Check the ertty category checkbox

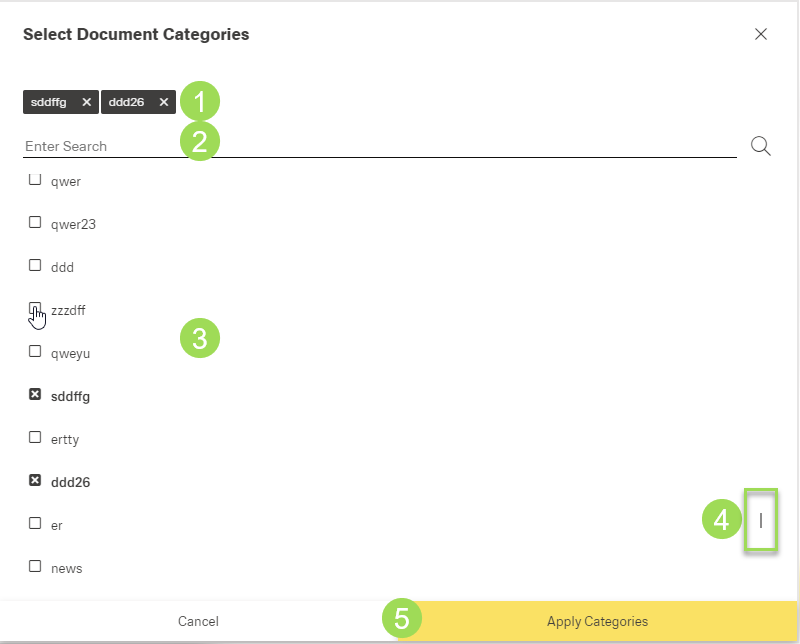(35, 438)
